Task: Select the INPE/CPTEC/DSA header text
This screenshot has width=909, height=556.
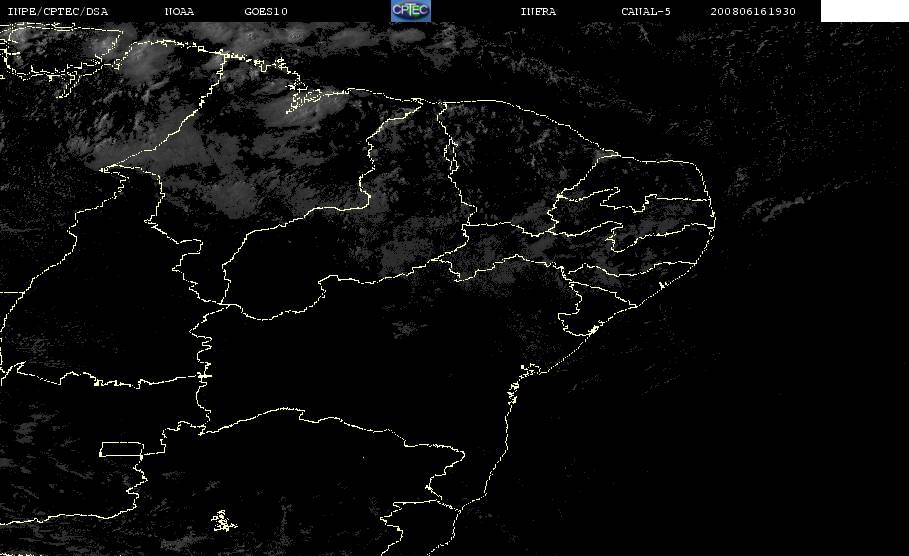Action: [57, 12]
